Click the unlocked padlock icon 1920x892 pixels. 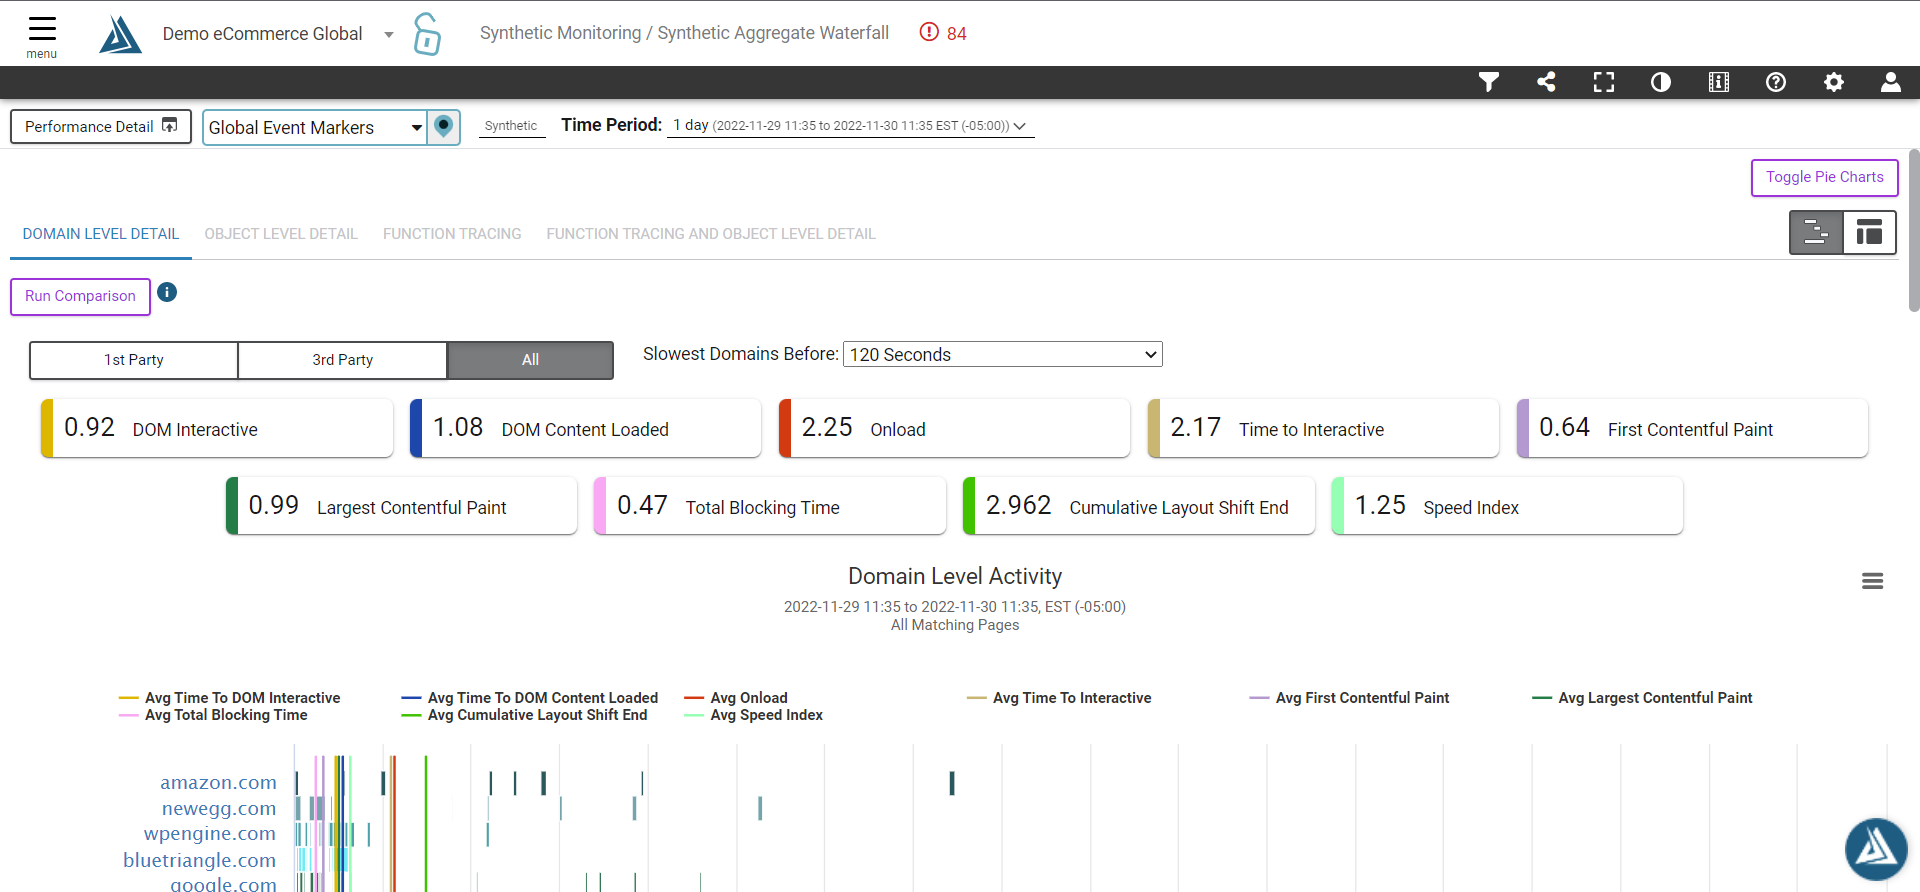(x=427, y=34)
